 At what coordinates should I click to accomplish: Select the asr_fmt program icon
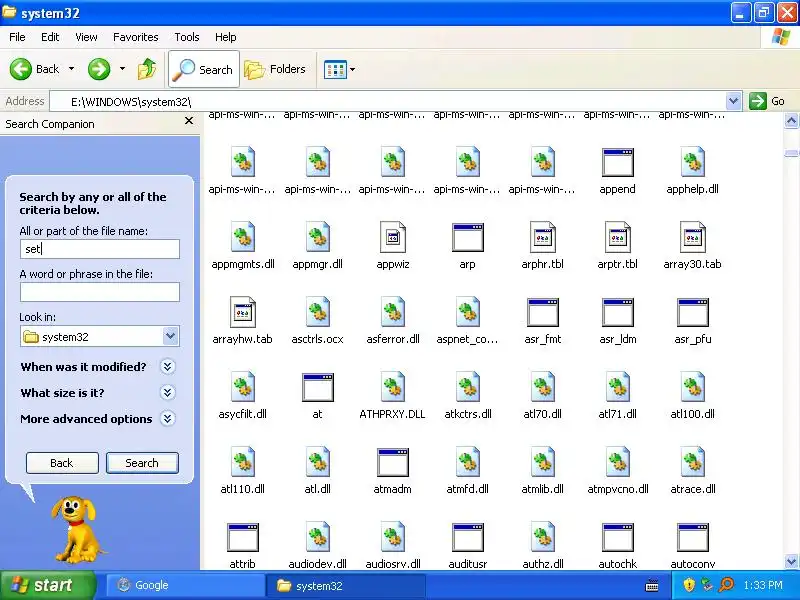pyautogui.click(x=542, y=321)
